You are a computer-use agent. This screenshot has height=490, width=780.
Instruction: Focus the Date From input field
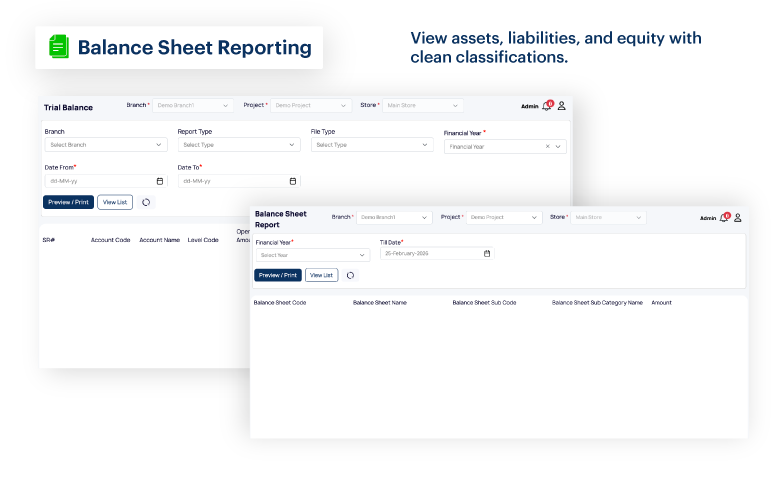point(106,181)
